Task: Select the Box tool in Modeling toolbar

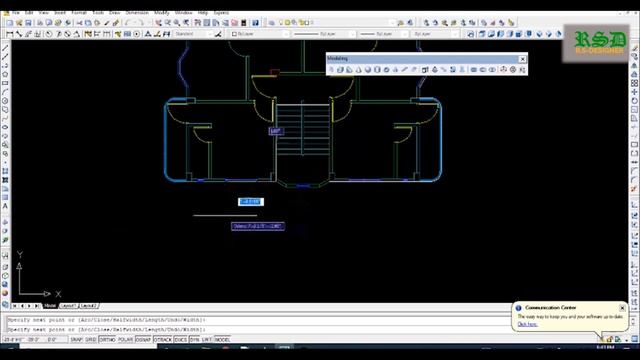Action: coord(340,70)
